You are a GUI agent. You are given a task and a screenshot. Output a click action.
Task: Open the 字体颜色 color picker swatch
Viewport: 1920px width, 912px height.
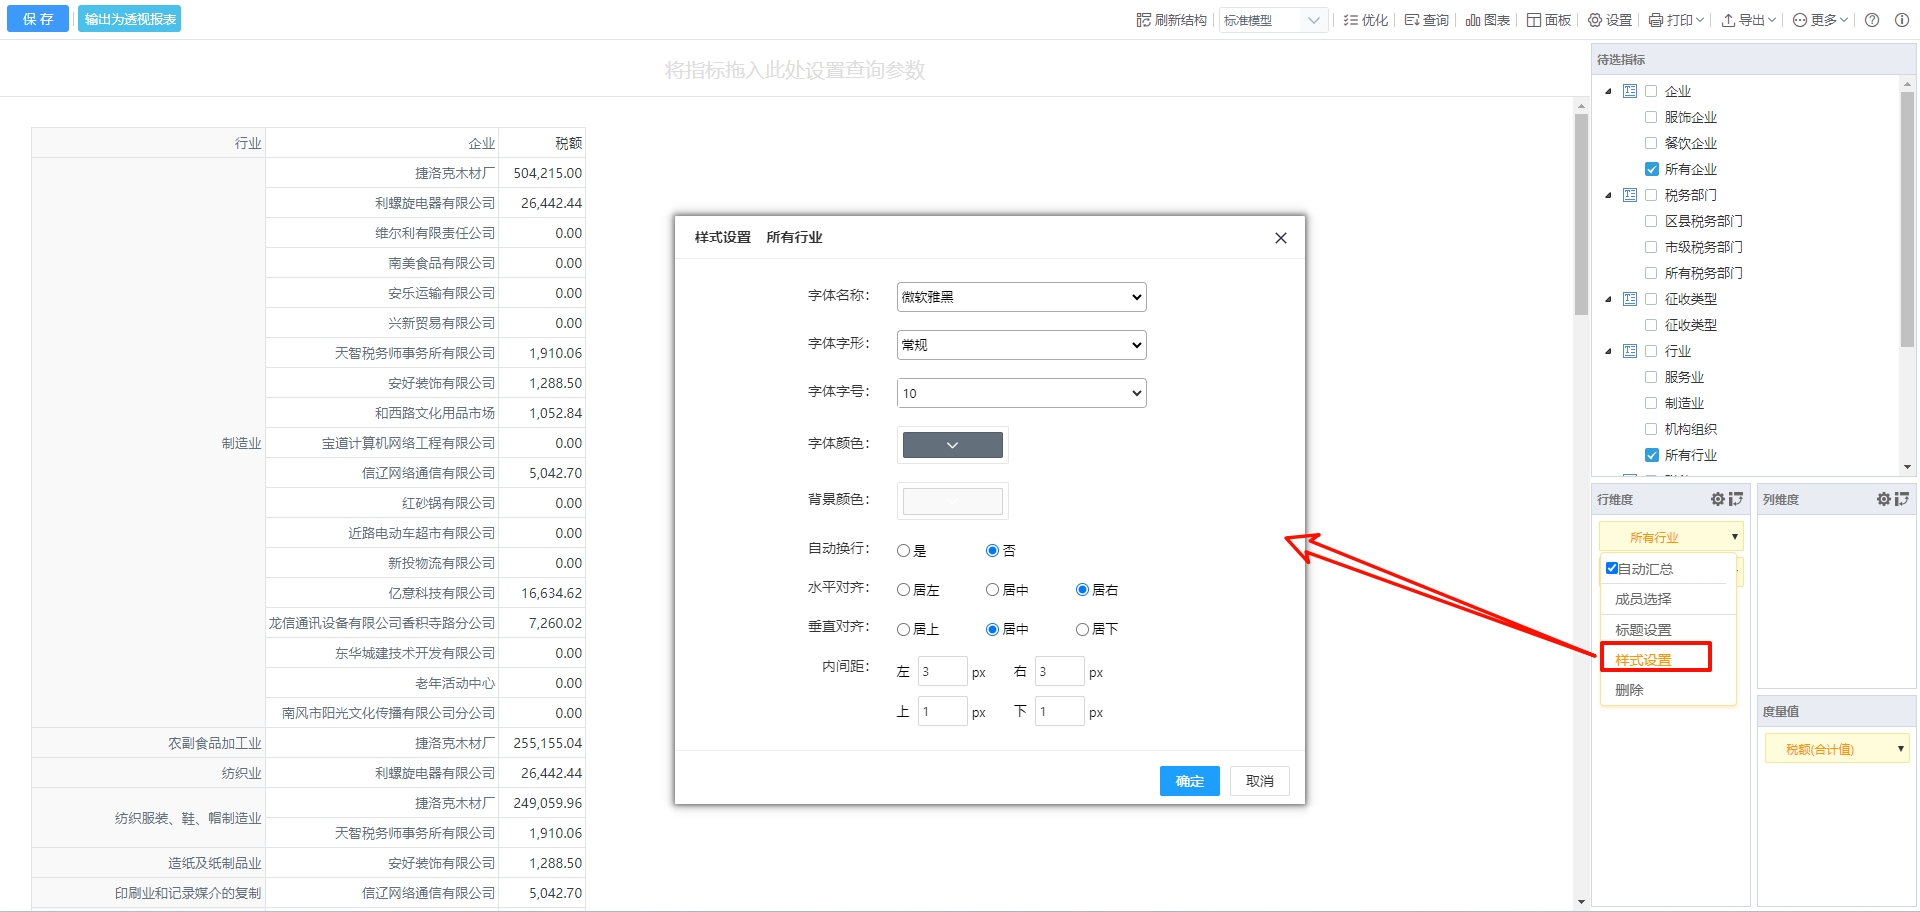tap(952, 445)
